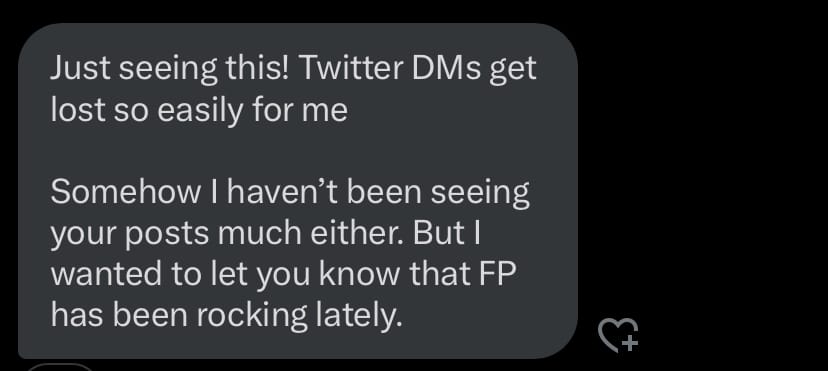The width and height of the screenshot is (828, 371).
Task: Select the line 'lost so easily for me'
Action: pos(199,110)
